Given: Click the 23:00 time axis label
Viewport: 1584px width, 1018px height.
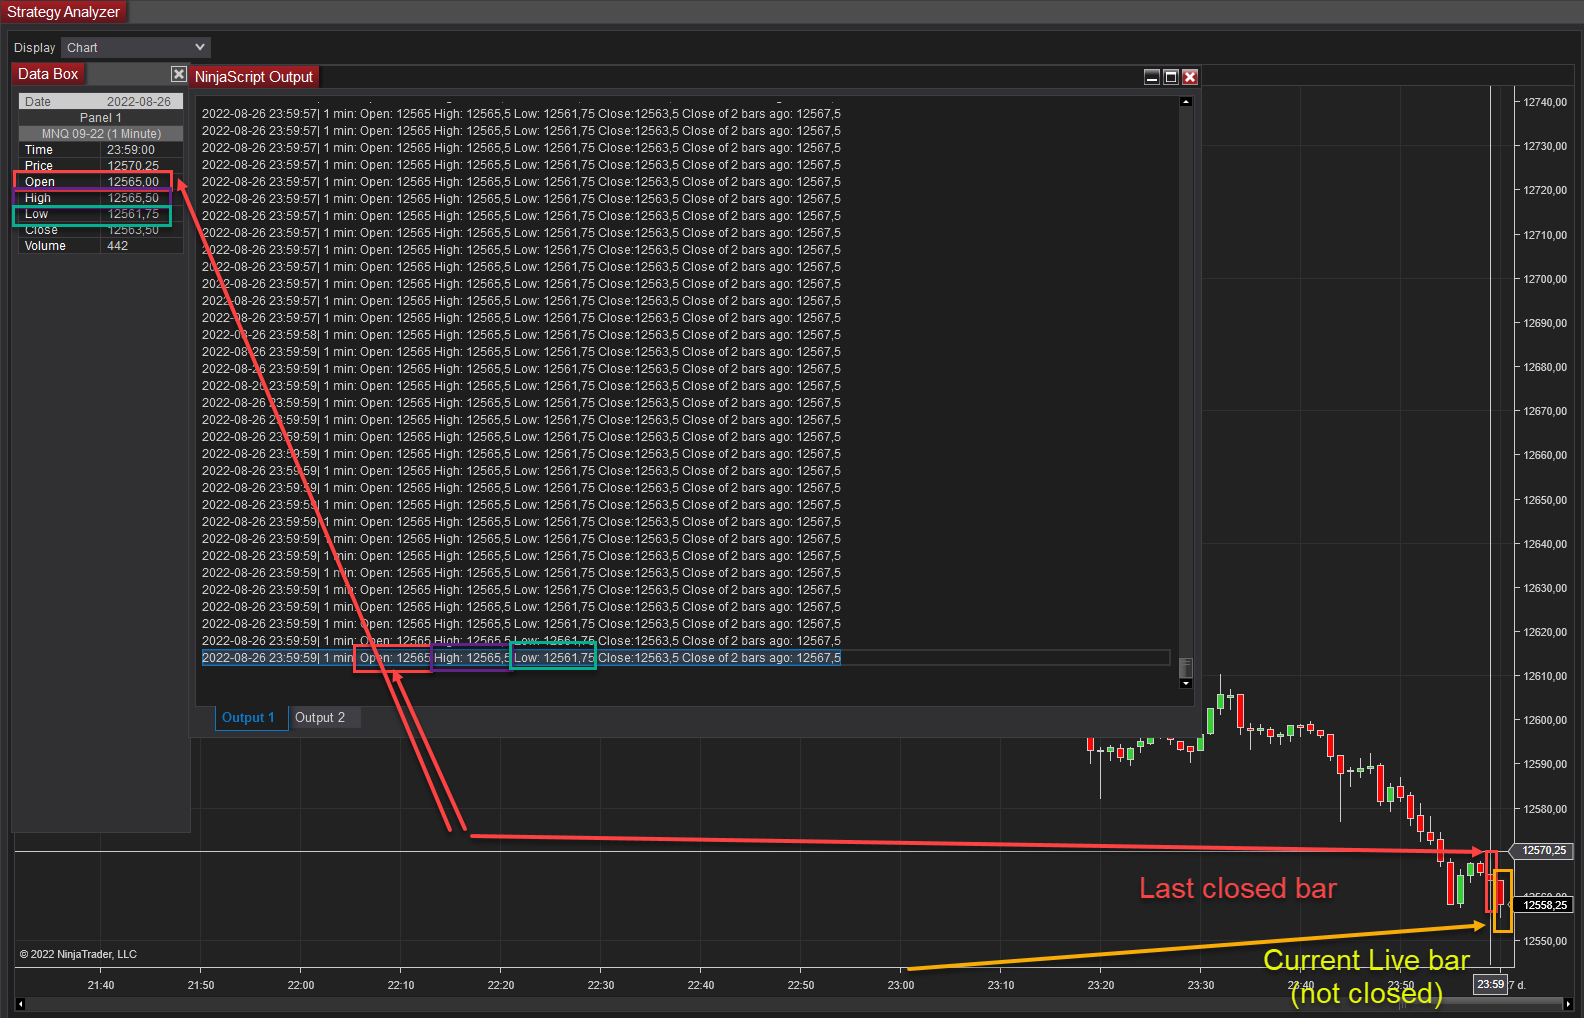Looking at the screenshot, I should (901, 985).
